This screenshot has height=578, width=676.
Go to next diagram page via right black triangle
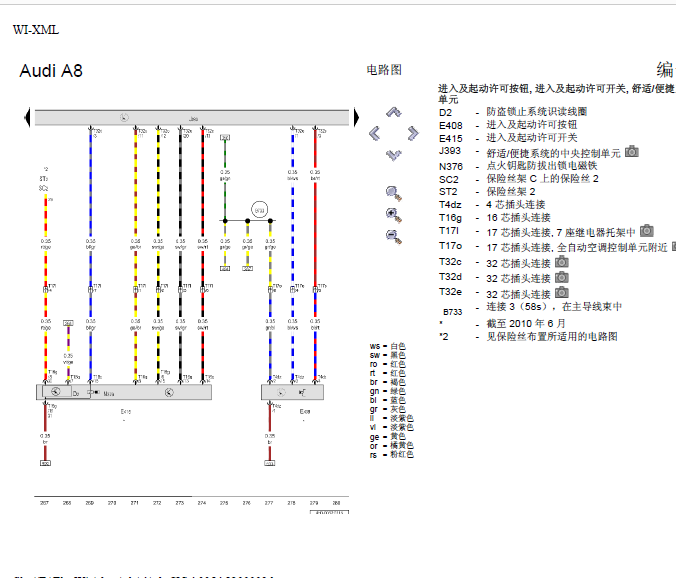[x=357, y=117]
